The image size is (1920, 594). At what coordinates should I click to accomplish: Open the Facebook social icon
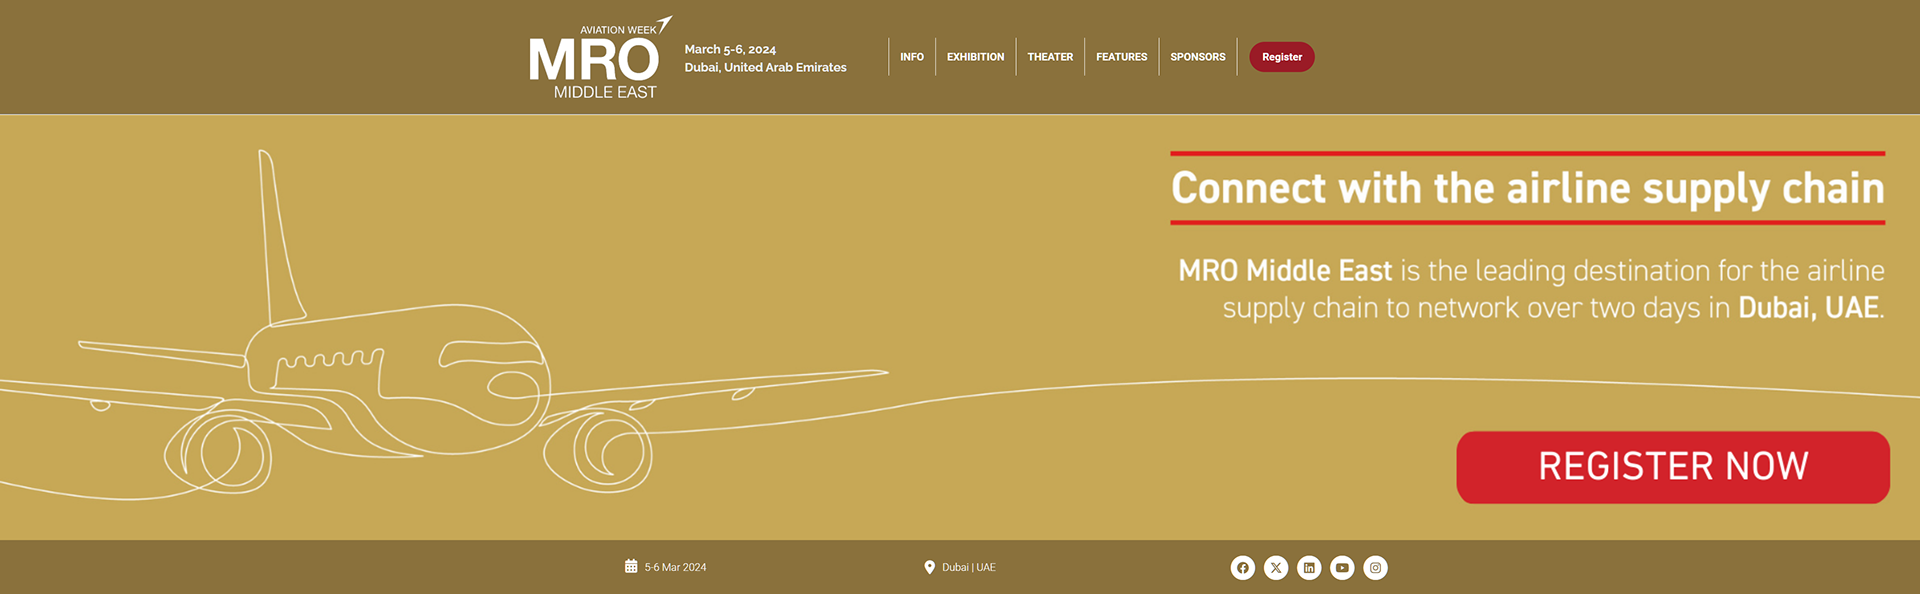coord(1242,568)
